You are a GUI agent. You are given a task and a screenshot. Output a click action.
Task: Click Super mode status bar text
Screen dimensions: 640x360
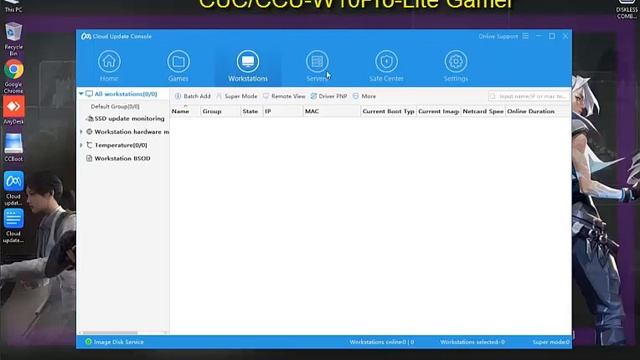pos(551,342)
